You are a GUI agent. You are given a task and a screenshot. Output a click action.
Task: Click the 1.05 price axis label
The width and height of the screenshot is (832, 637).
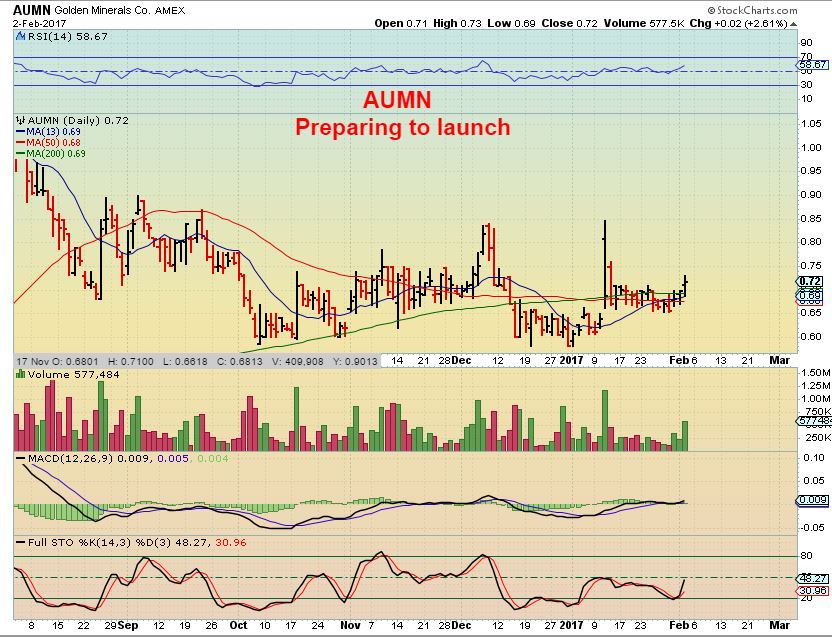pos(811,124)
